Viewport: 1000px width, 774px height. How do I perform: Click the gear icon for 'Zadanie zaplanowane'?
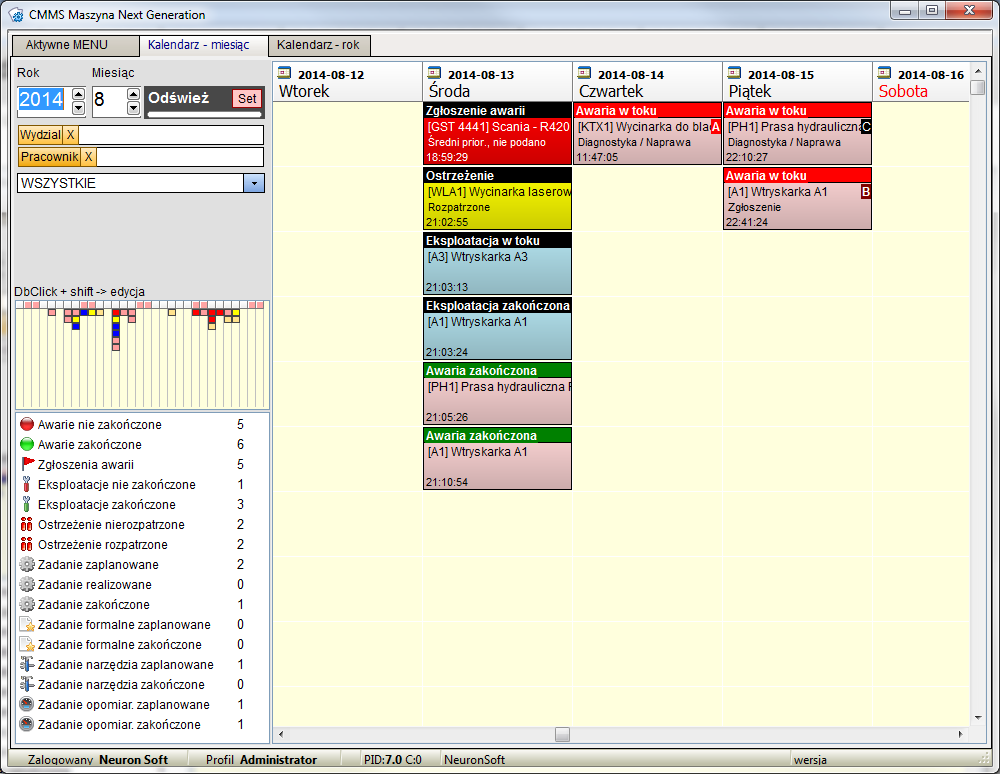27,564
